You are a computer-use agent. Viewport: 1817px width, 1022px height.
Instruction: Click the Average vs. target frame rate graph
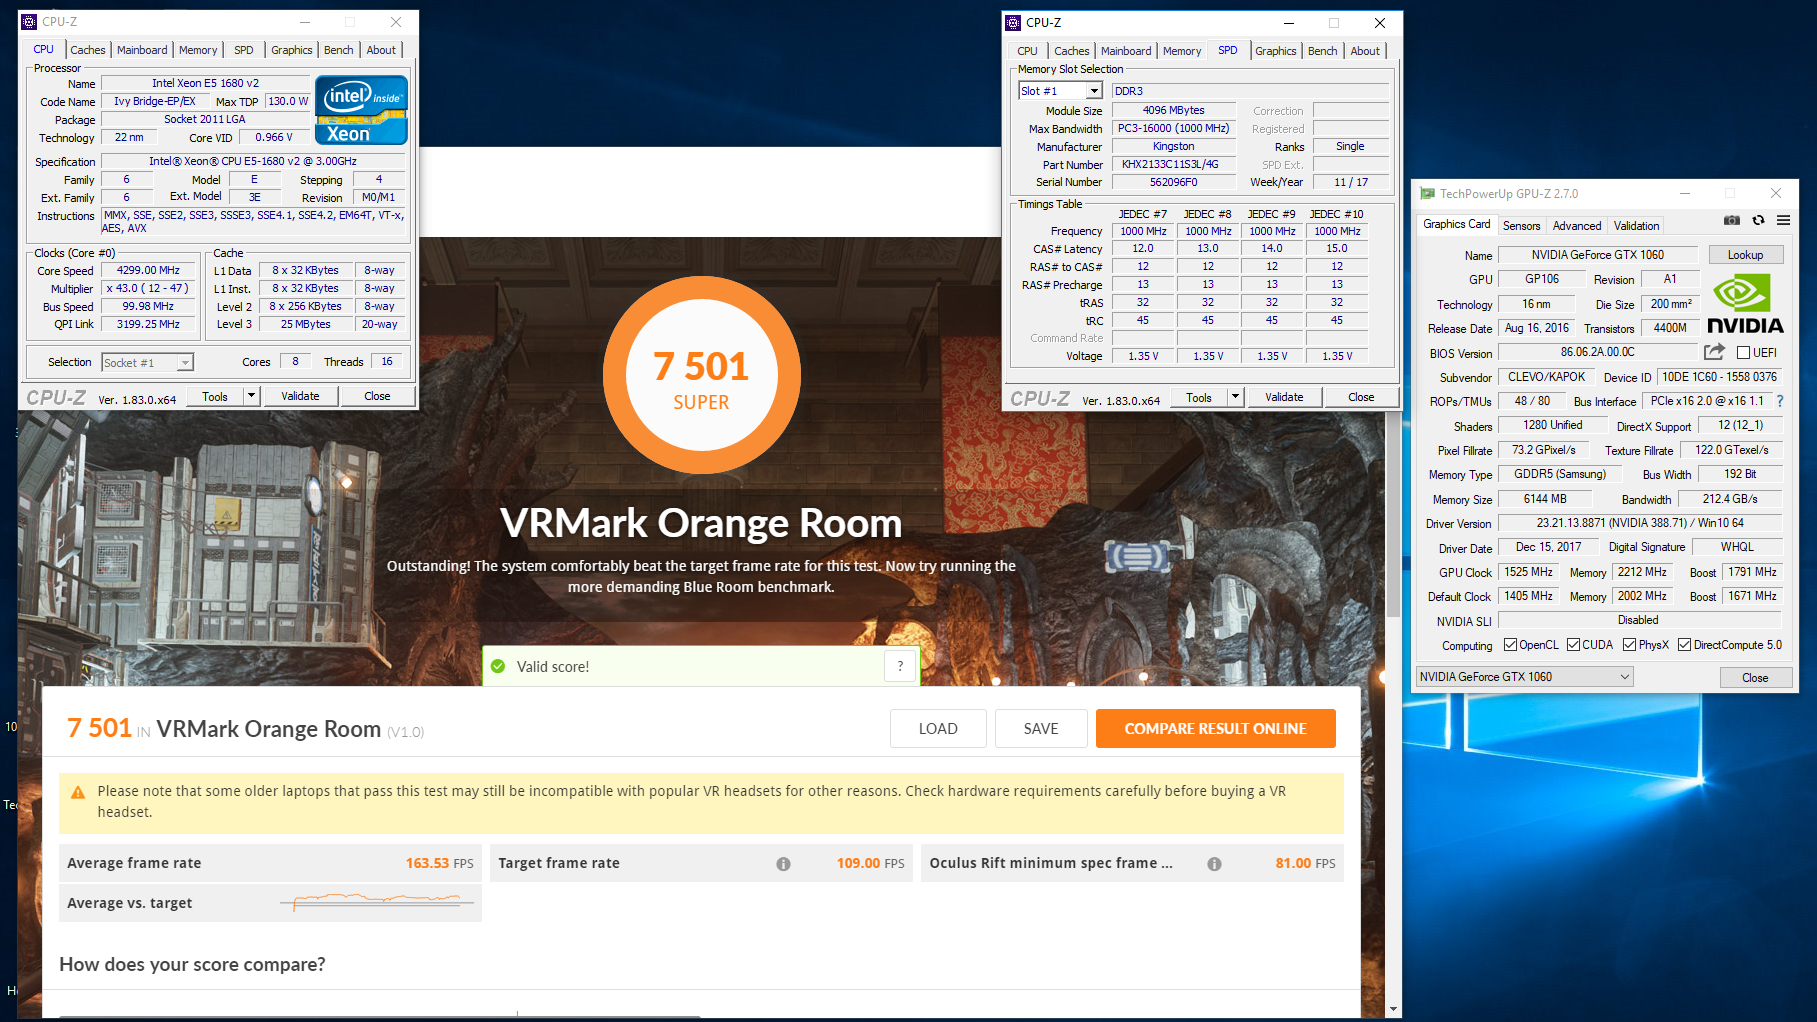(x=377, y=901)
